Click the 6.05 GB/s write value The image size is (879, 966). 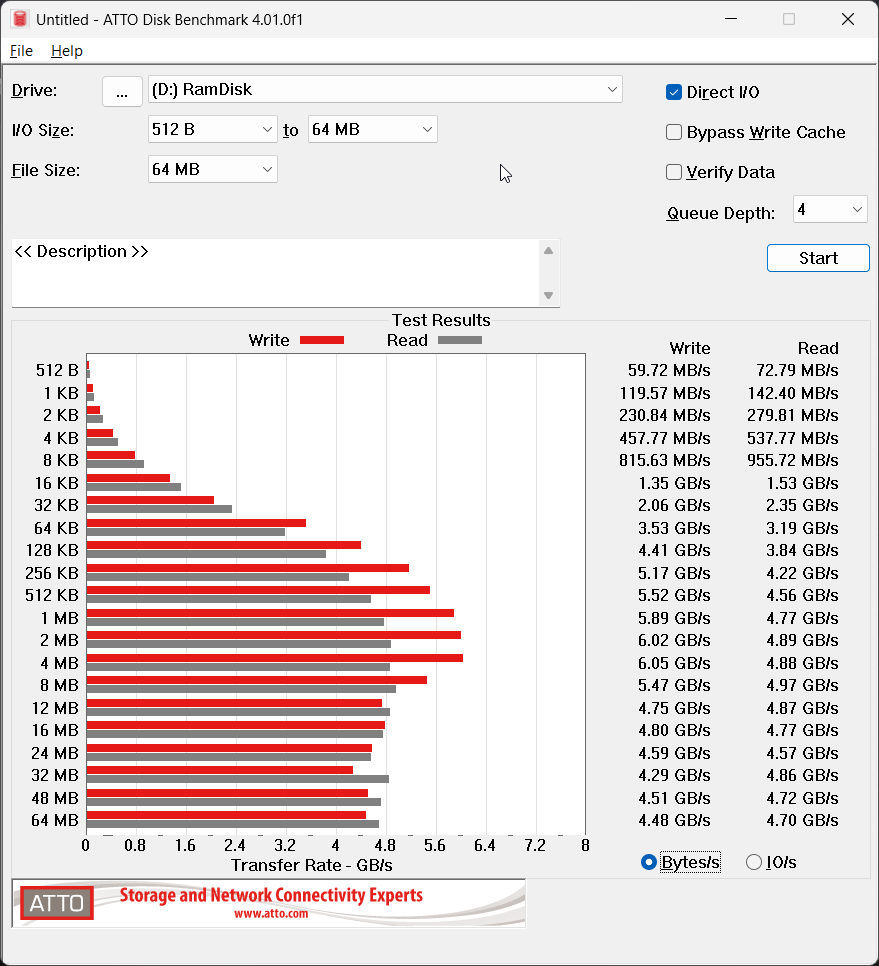tap(674, 663)
